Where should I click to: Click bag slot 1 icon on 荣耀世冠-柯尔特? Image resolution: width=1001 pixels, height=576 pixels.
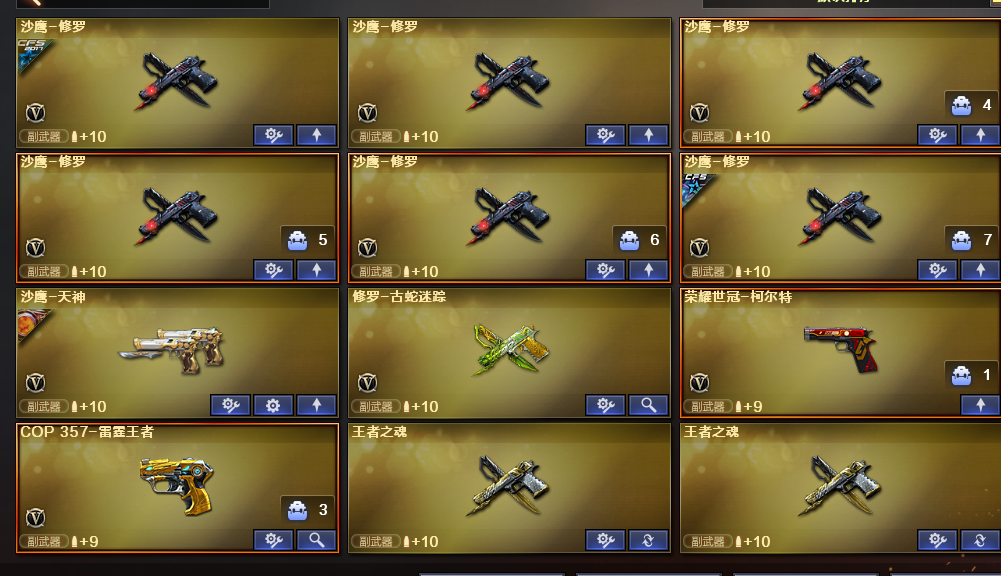(x=961, y=375)
